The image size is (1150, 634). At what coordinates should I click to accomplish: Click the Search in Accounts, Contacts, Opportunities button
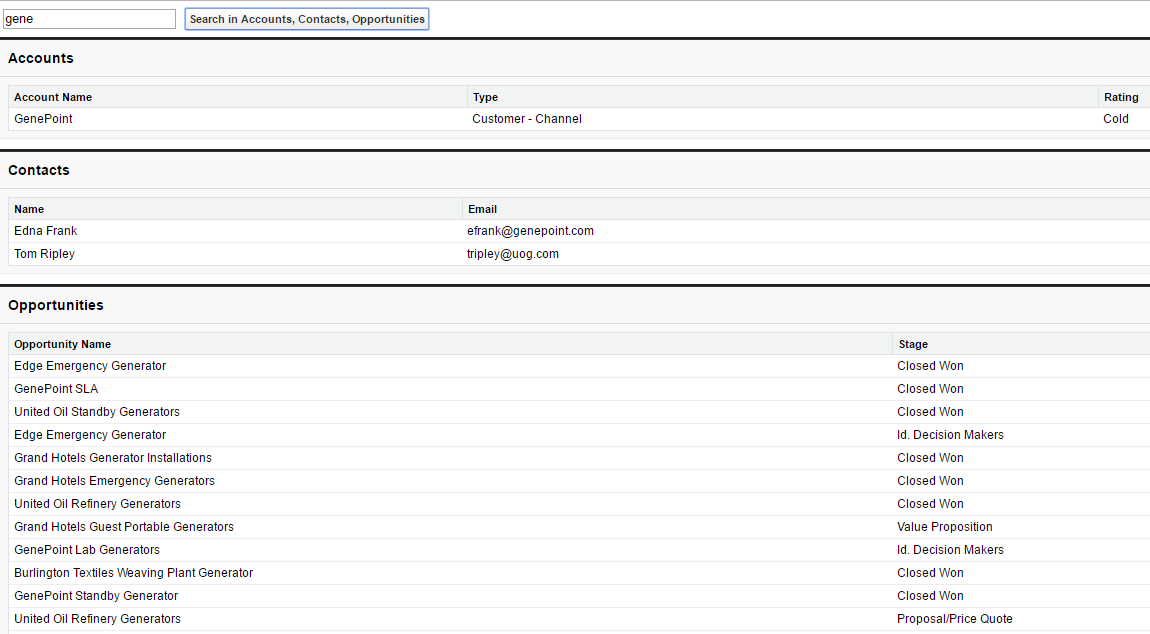click(x=306, y=18)
